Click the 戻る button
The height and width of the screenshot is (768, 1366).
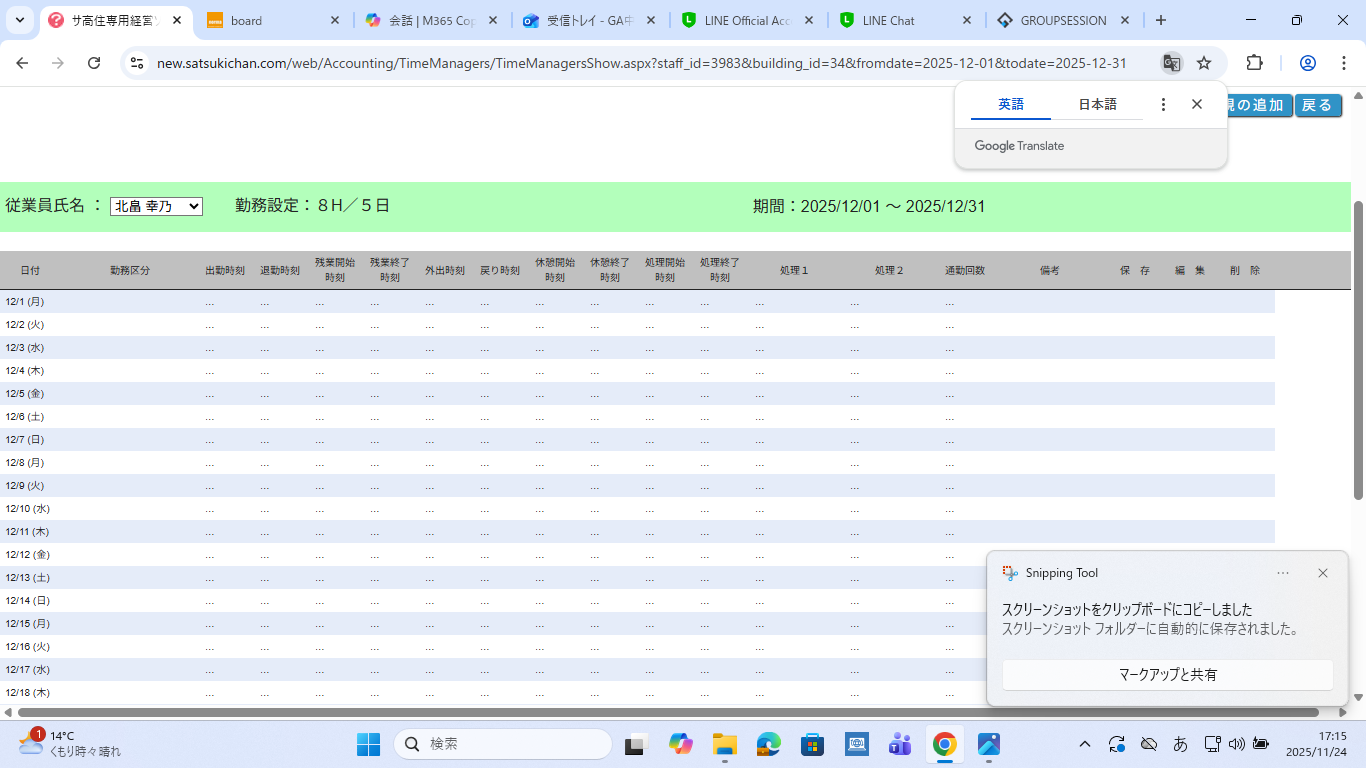click(x=1317, y=105)
